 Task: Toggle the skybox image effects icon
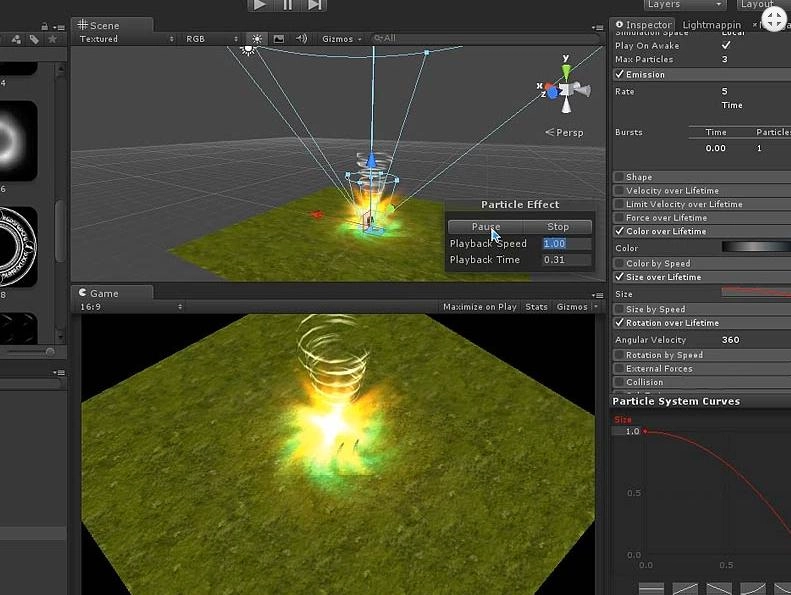click(278, 39)
